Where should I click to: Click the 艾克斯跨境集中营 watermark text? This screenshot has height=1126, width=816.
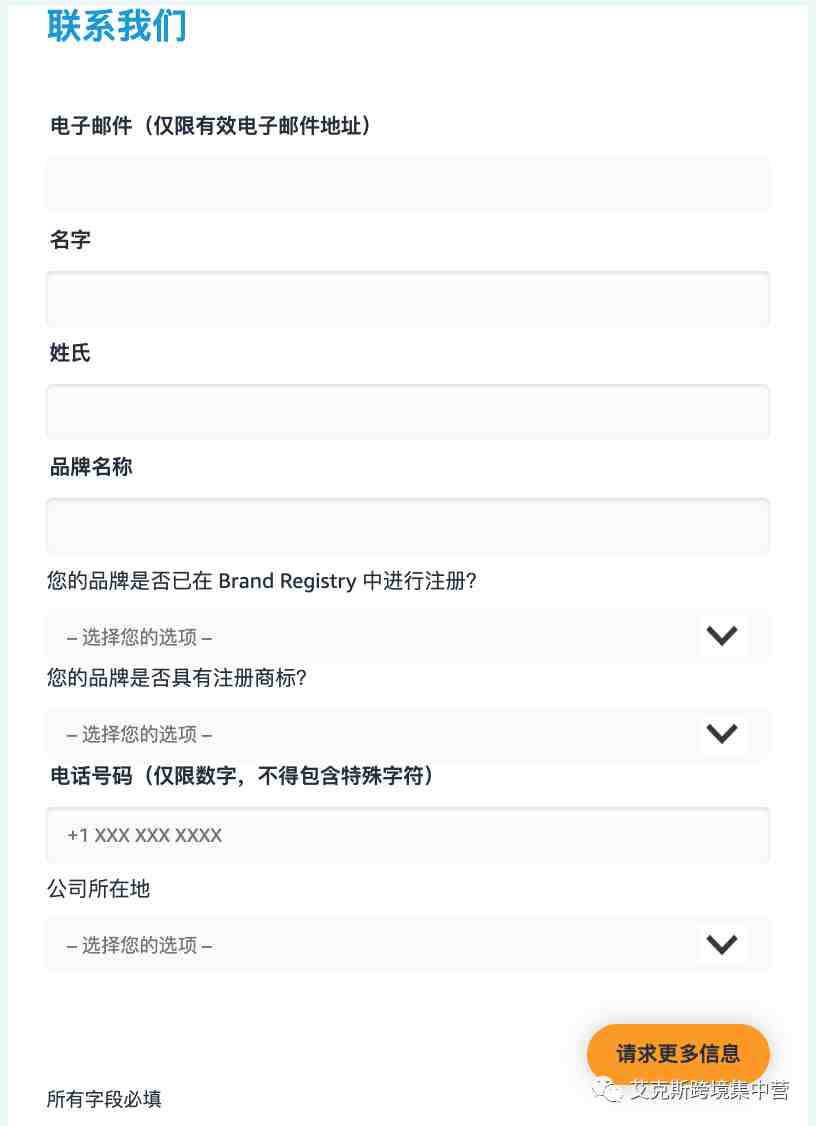pos(710,1090)
